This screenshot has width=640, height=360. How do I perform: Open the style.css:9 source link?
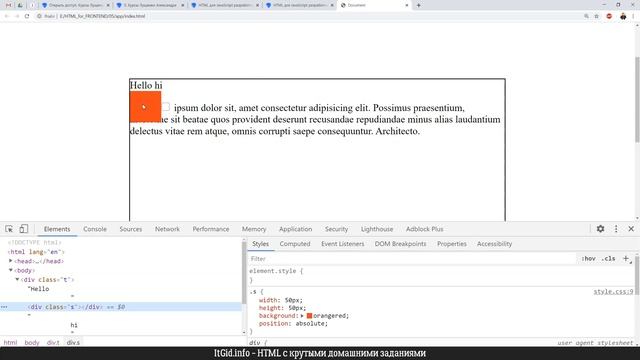point(613,291)
